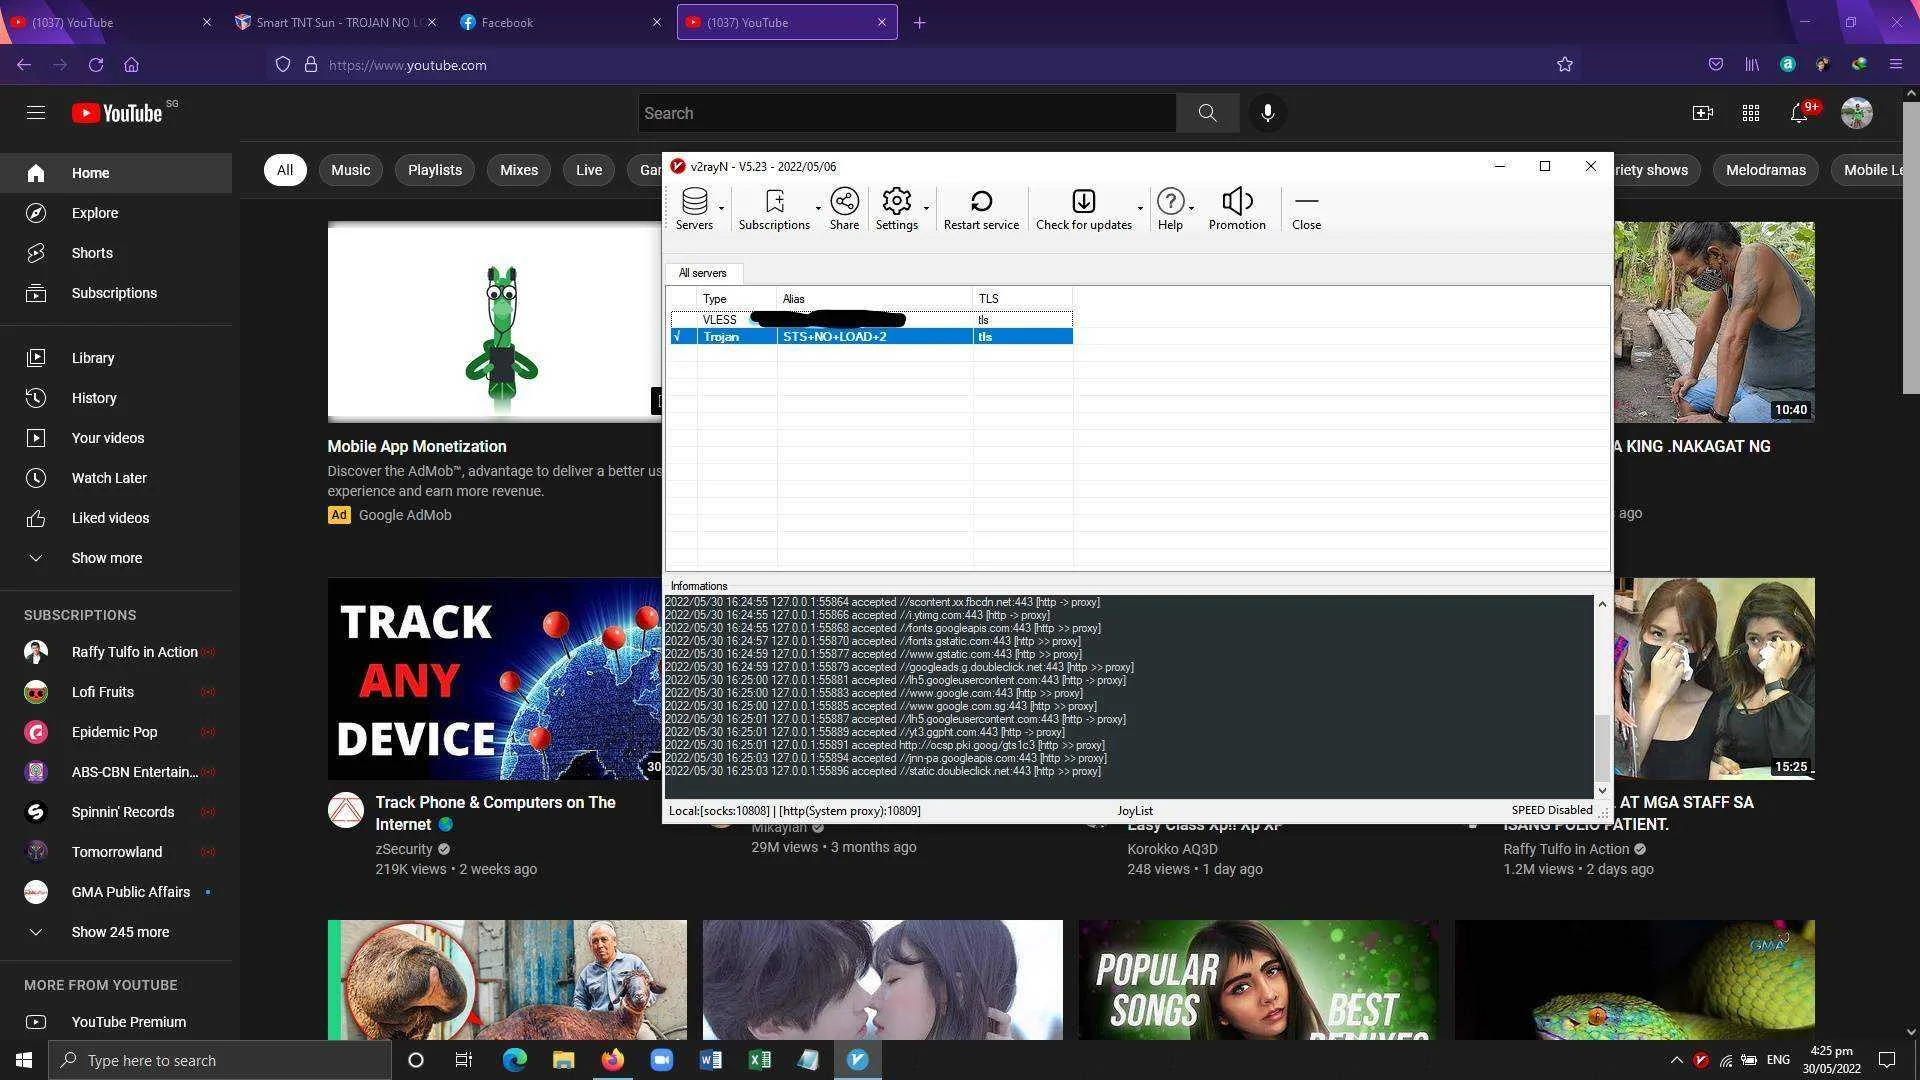
Task: Click the Create video icon
Action: pos(1702,113)
